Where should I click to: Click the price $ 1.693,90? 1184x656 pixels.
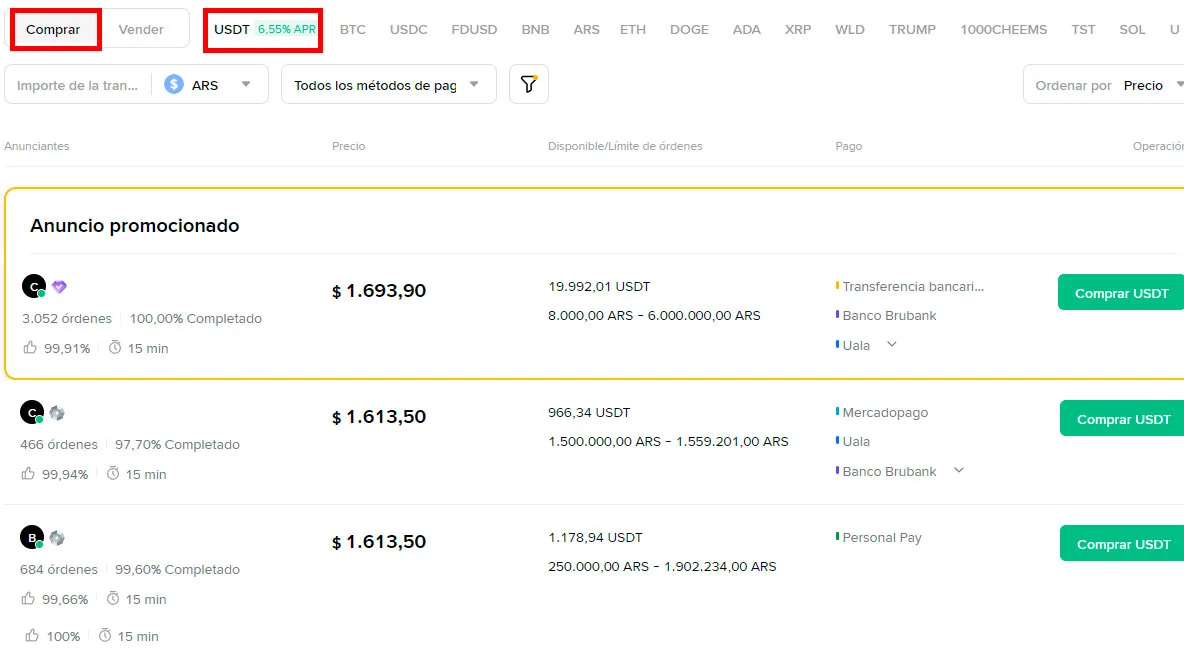coord(379,291)
